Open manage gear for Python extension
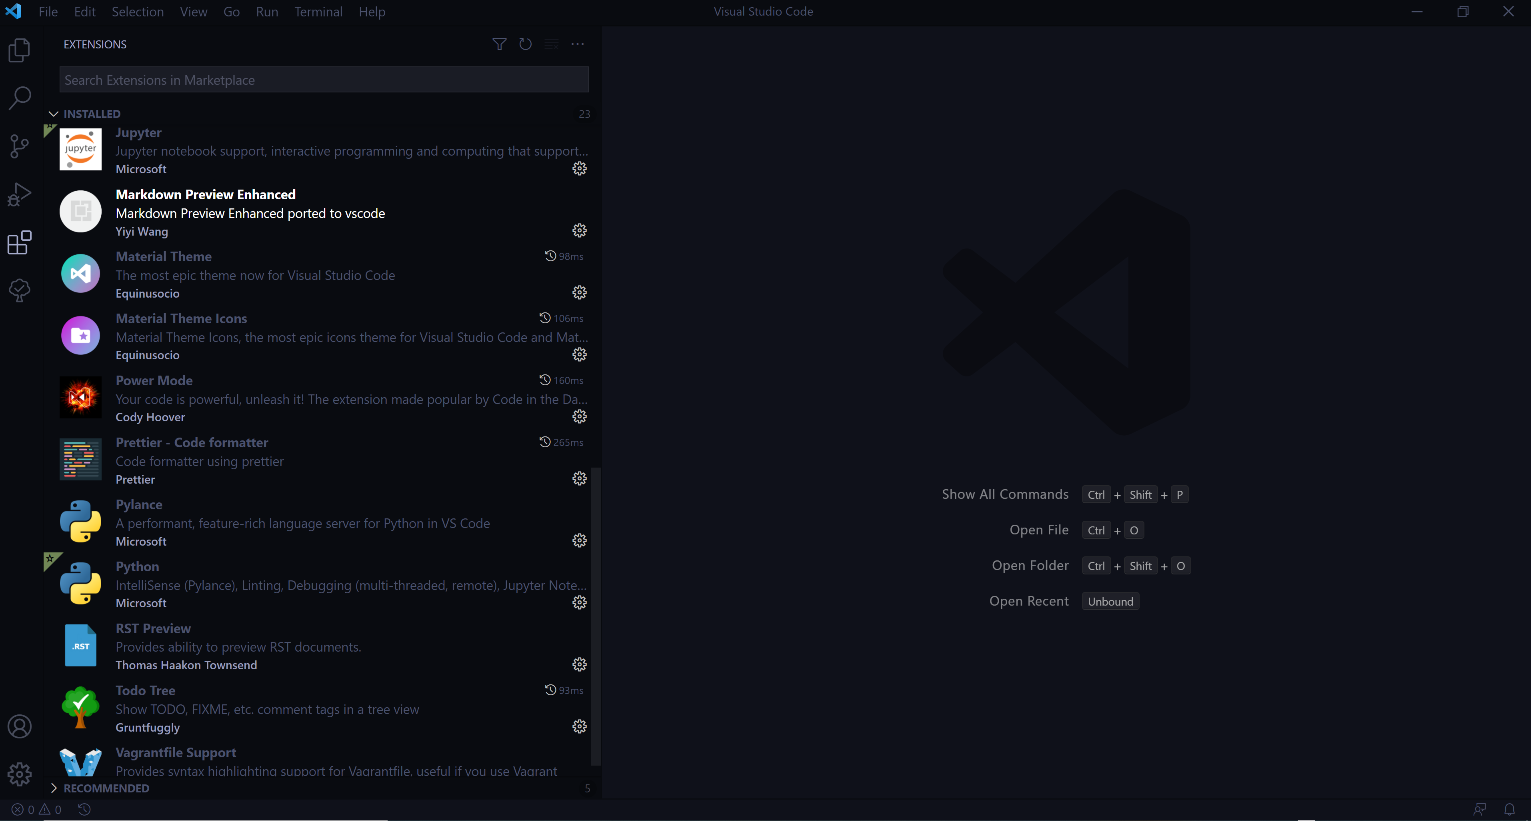1531x821 pixels. (x=579, y=603)
